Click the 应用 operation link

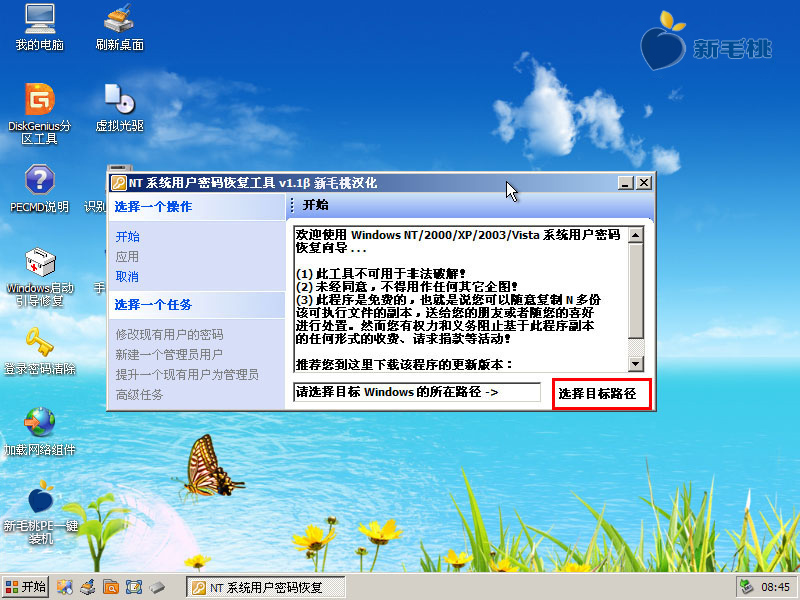point(127,257)
